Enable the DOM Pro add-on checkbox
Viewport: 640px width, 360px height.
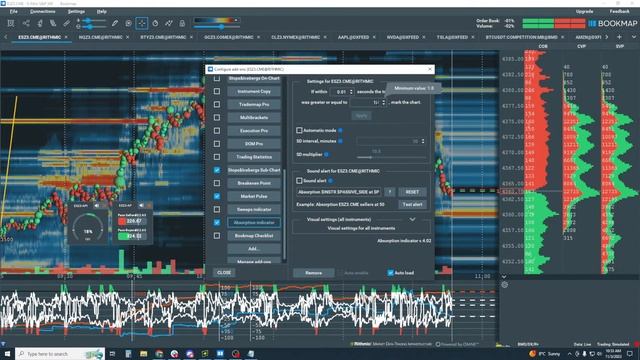[217, 144]
